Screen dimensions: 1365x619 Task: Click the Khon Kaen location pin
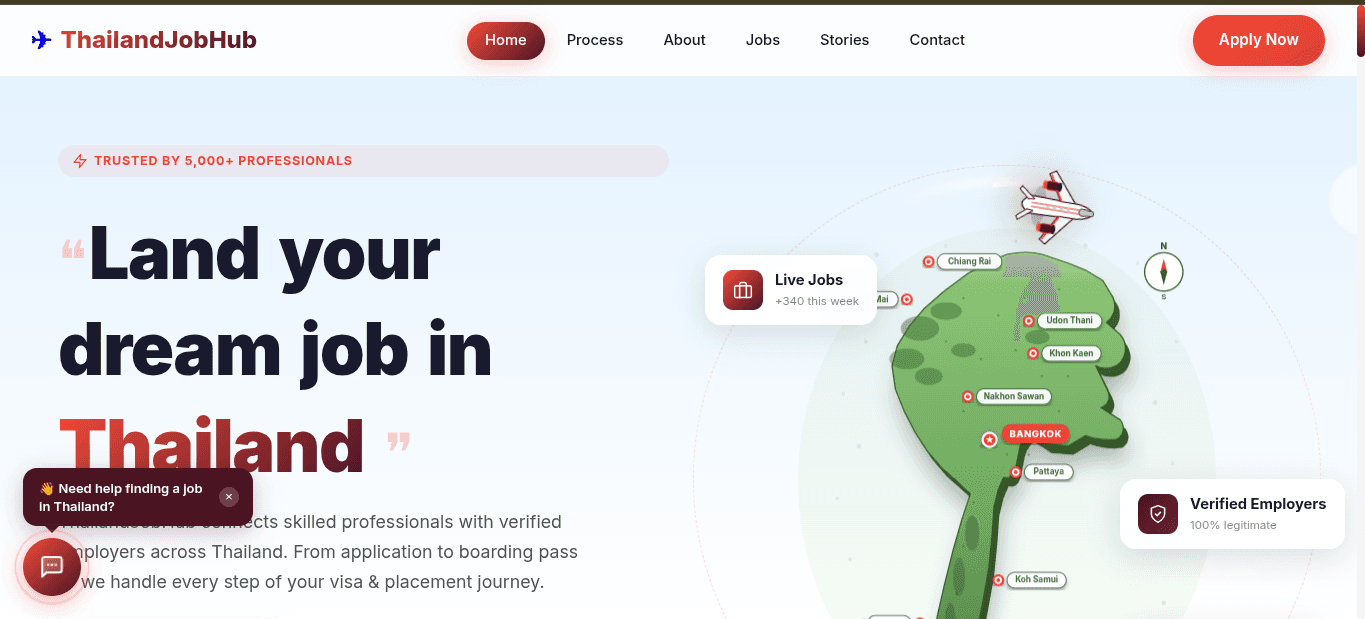tap(1033, 353)
